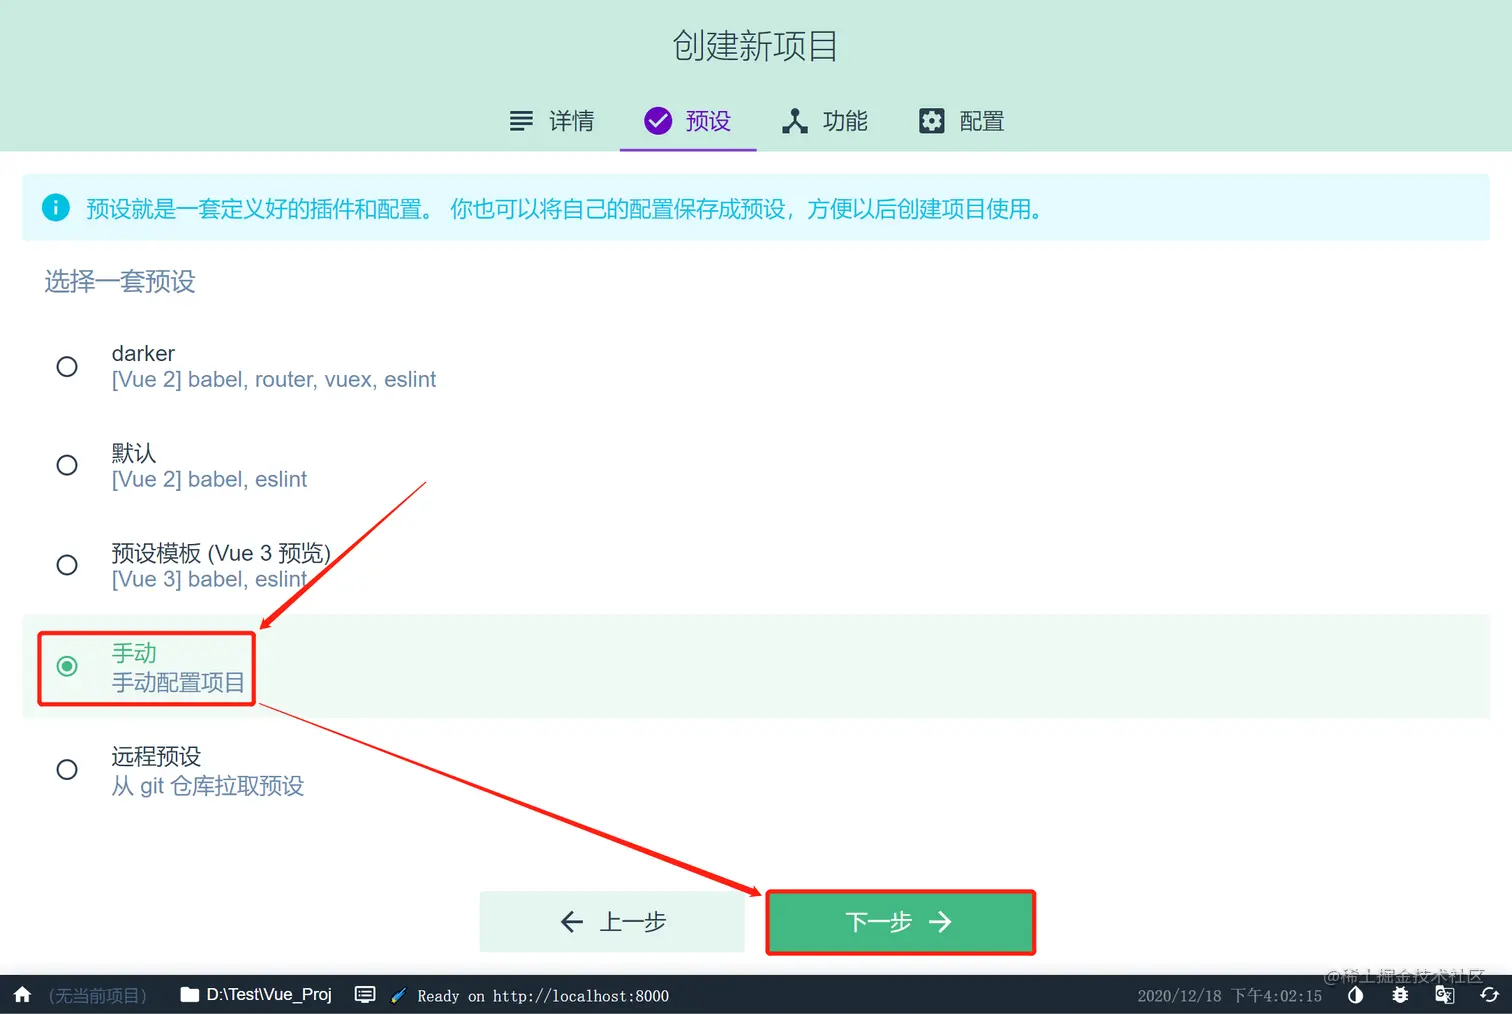
Task: Choose the darker preset radio button
Action: click(x=67, y=367)
